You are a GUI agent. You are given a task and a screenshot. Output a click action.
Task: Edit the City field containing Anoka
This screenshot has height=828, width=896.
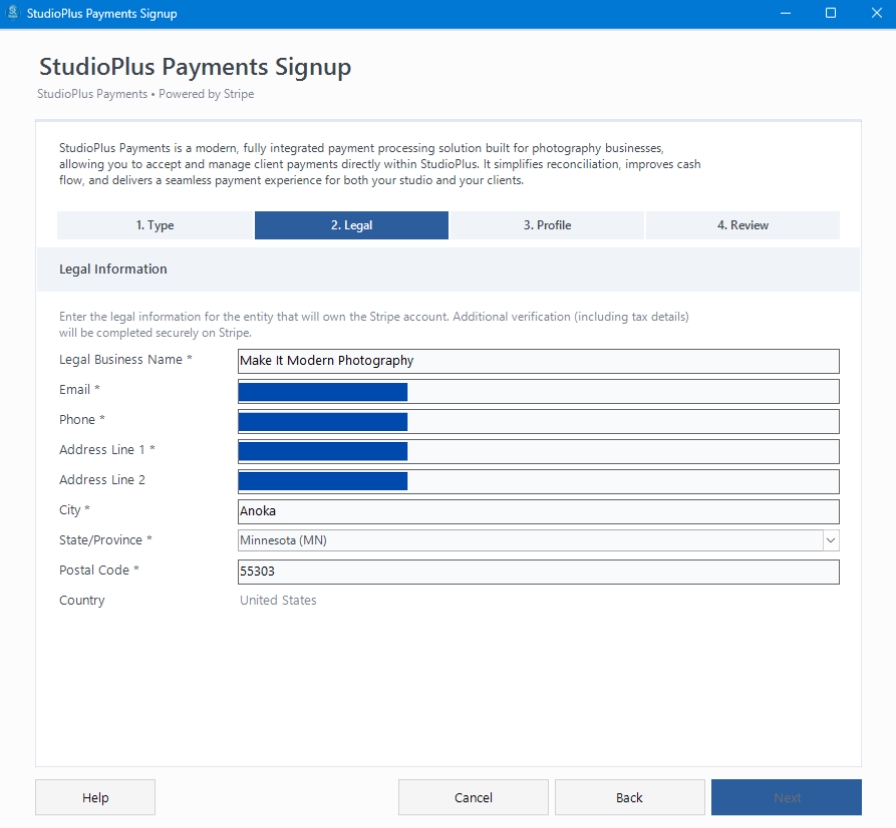pyautogui.click(x=538, y=511)
